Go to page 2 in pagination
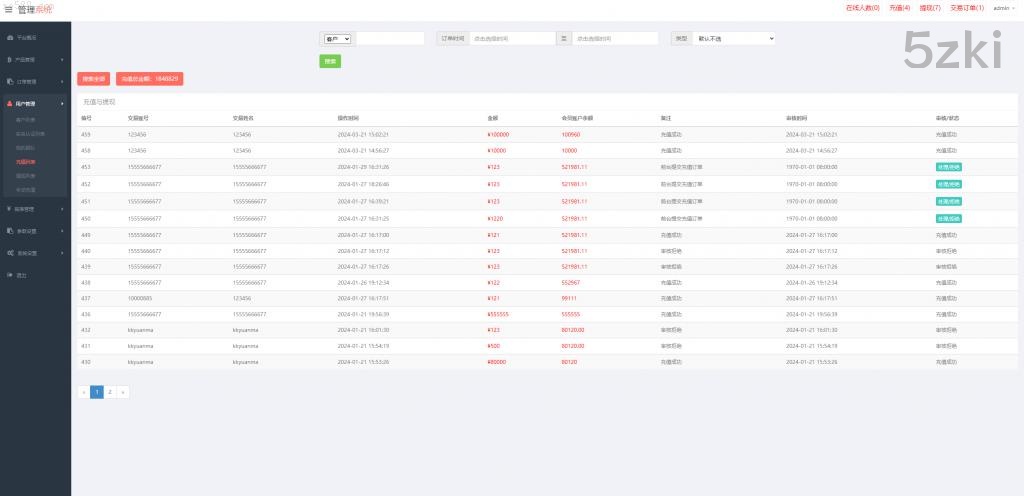 pyautogui.click(x=110, y=392)
